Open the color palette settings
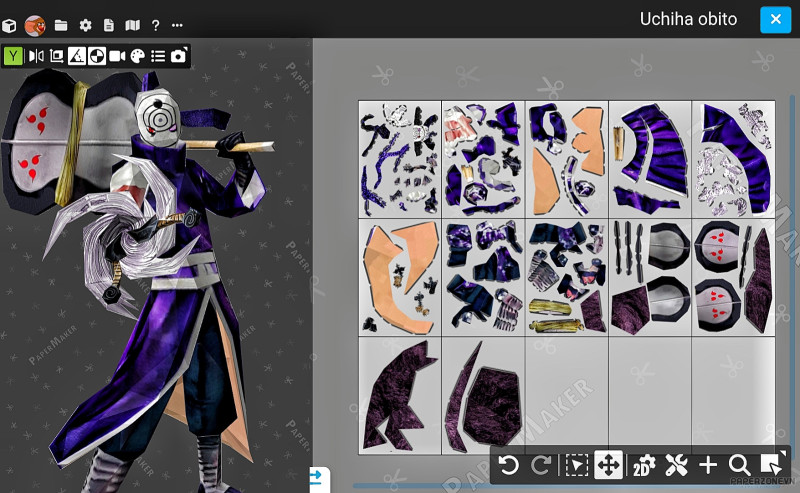Image resolution: width=800 pixels, height=493 pixels. (x=138, y=56)
